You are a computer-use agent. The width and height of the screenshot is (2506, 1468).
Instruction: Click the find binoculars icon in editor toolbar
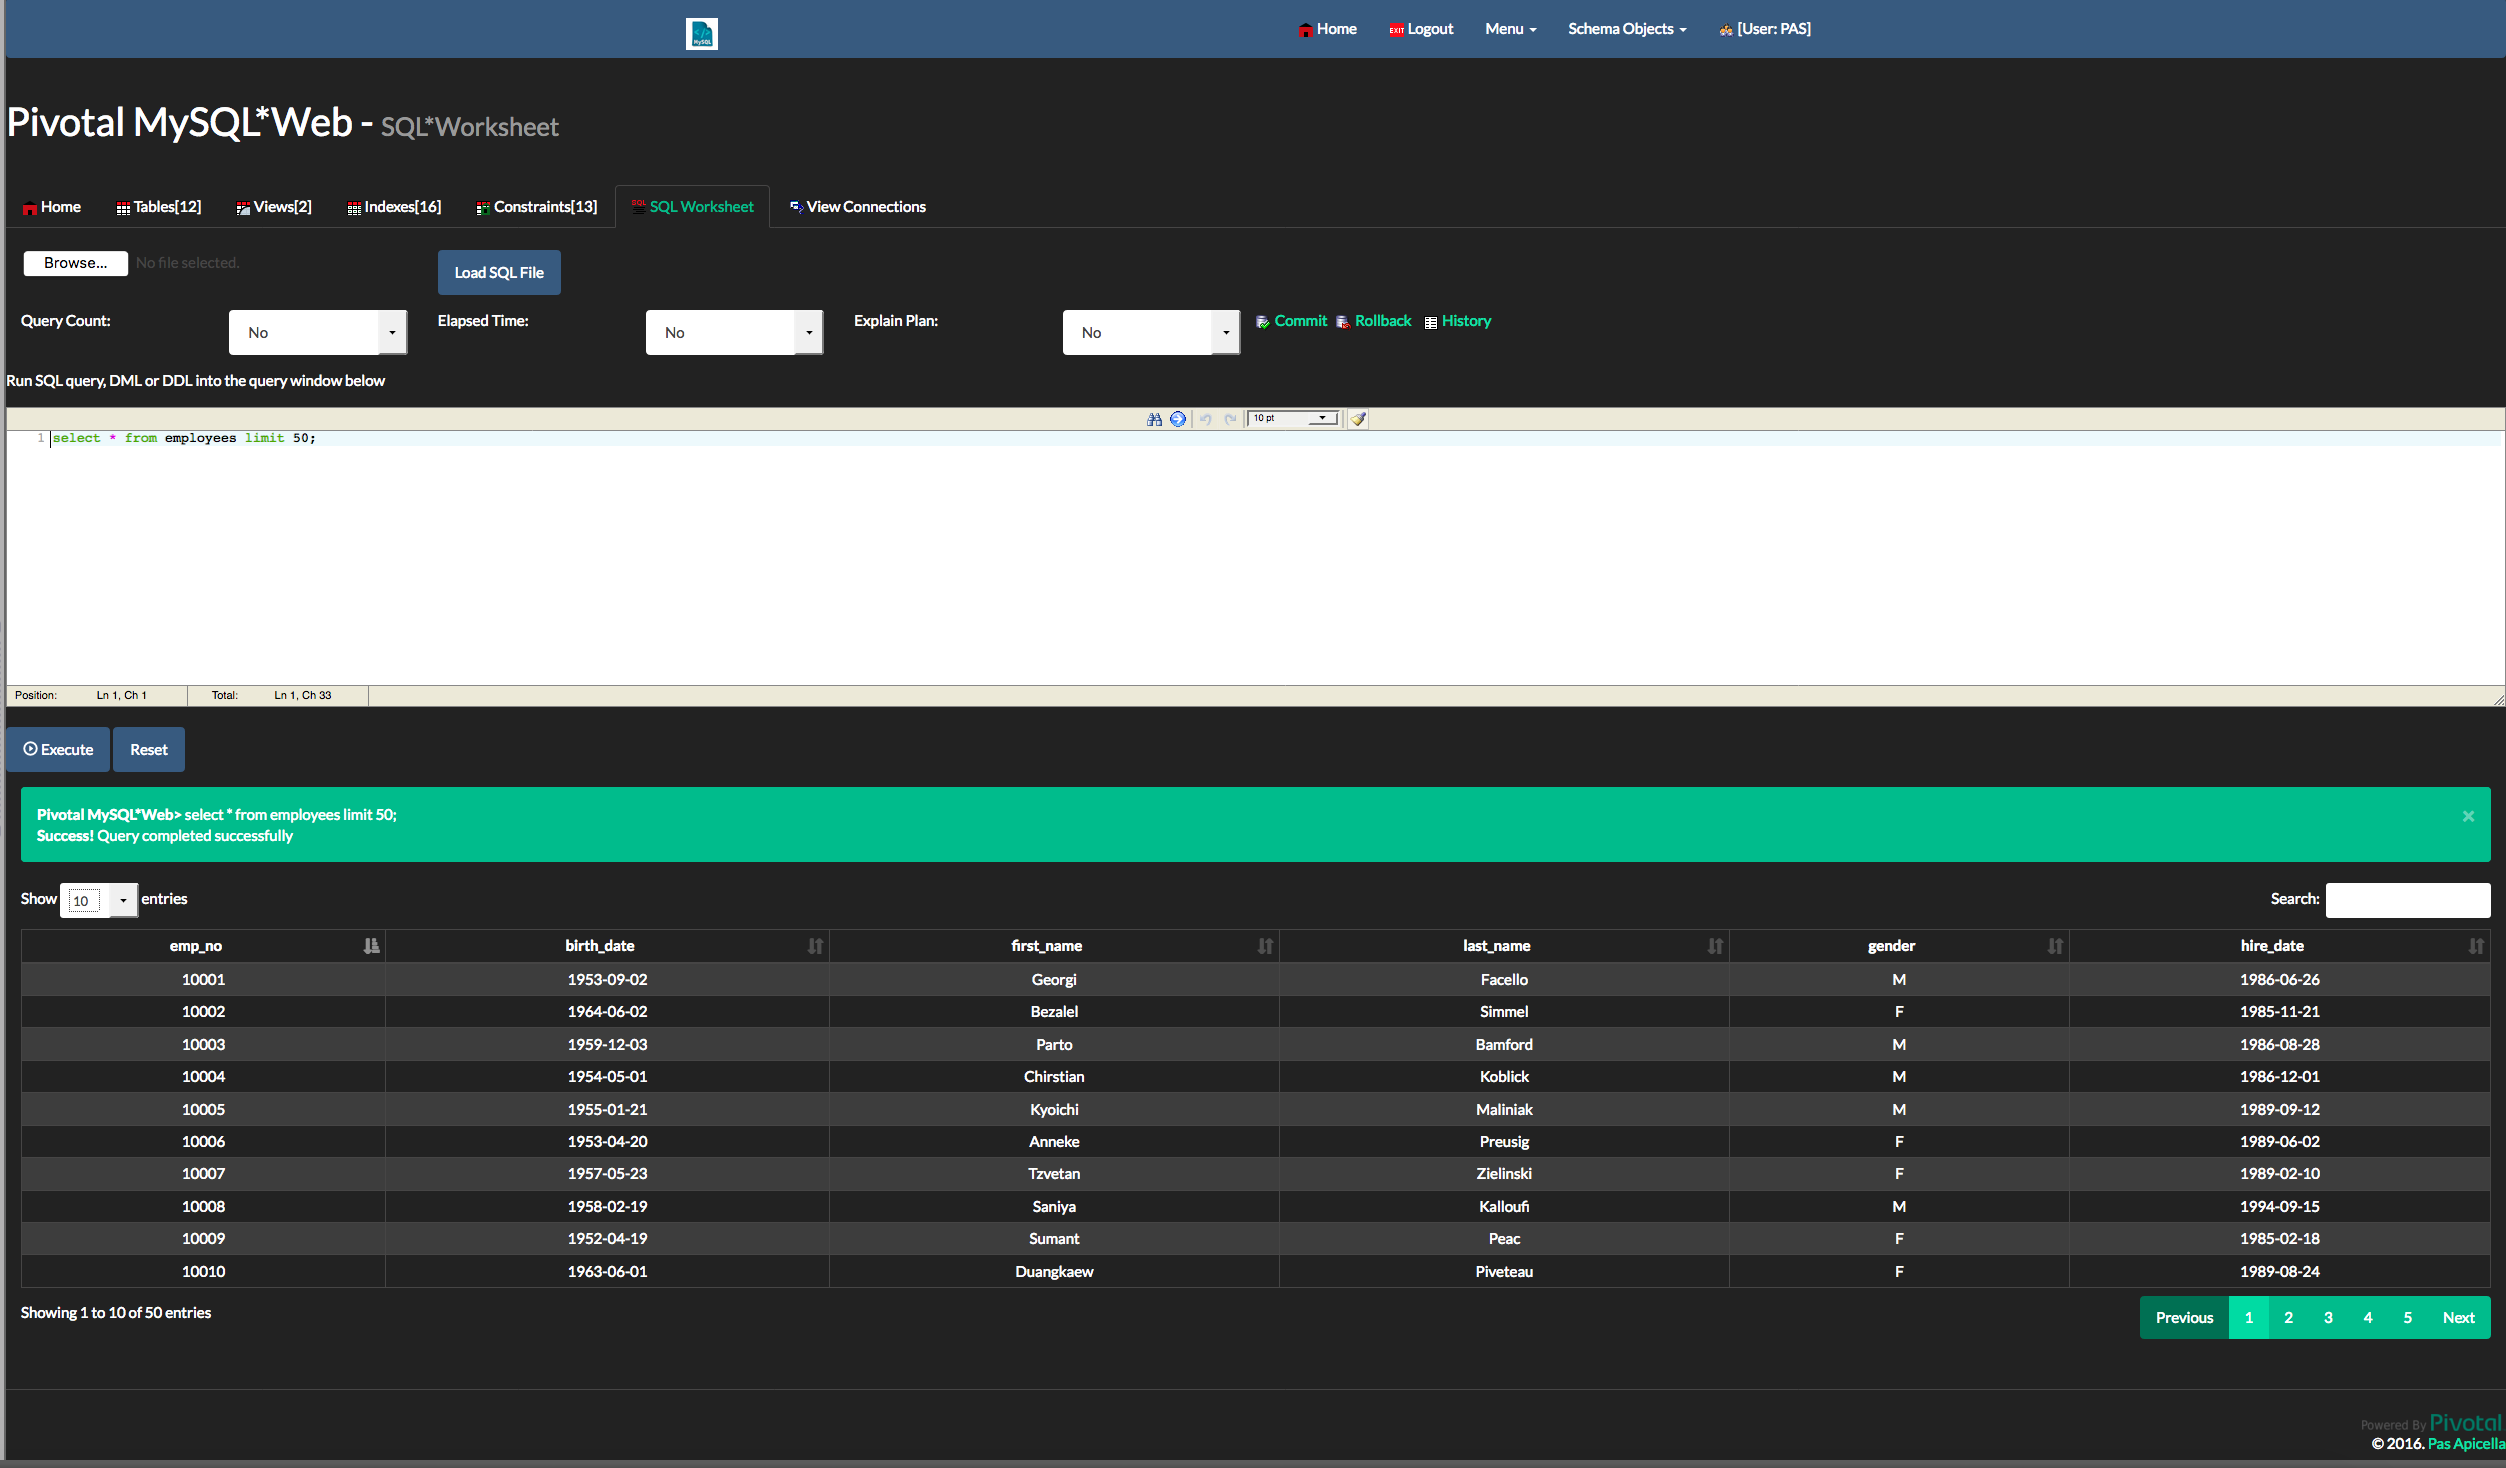click(1154, 419)
